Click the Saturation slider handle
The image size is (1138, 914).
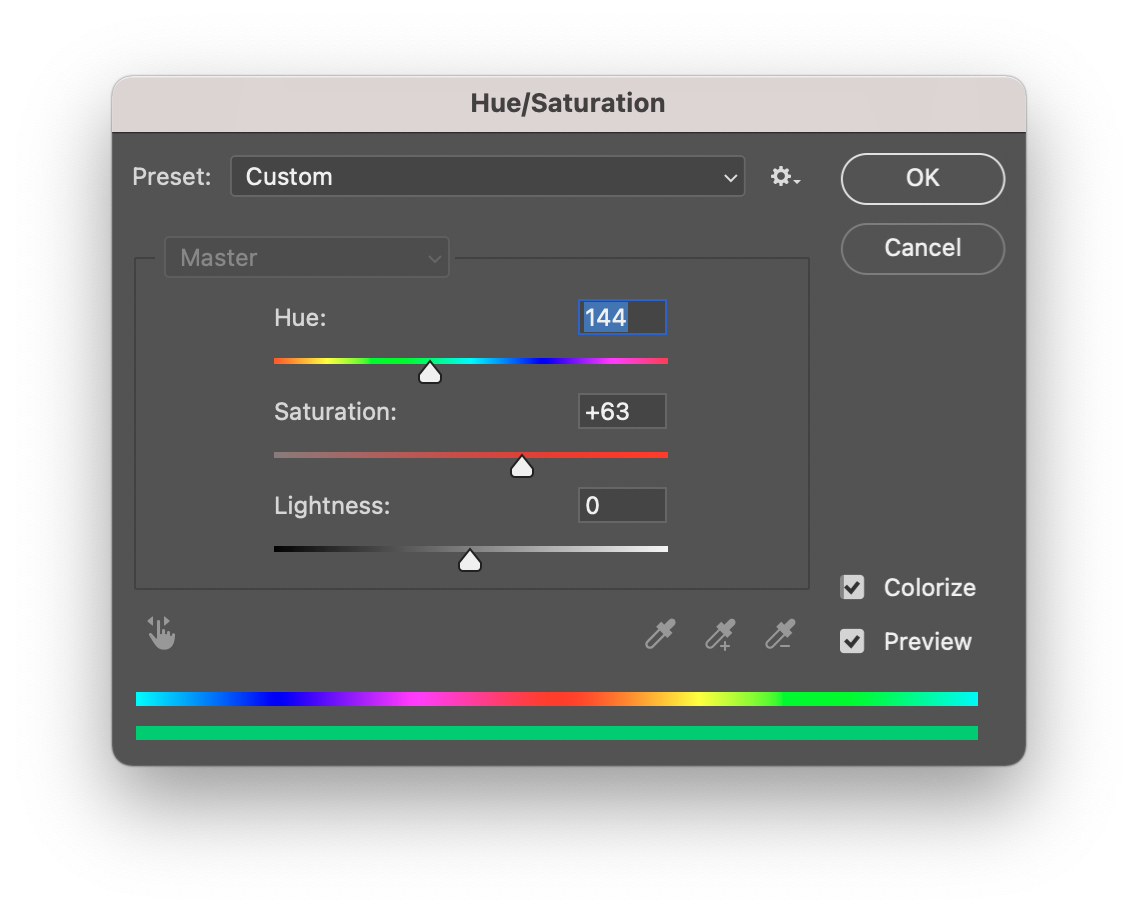pos(522,466)
